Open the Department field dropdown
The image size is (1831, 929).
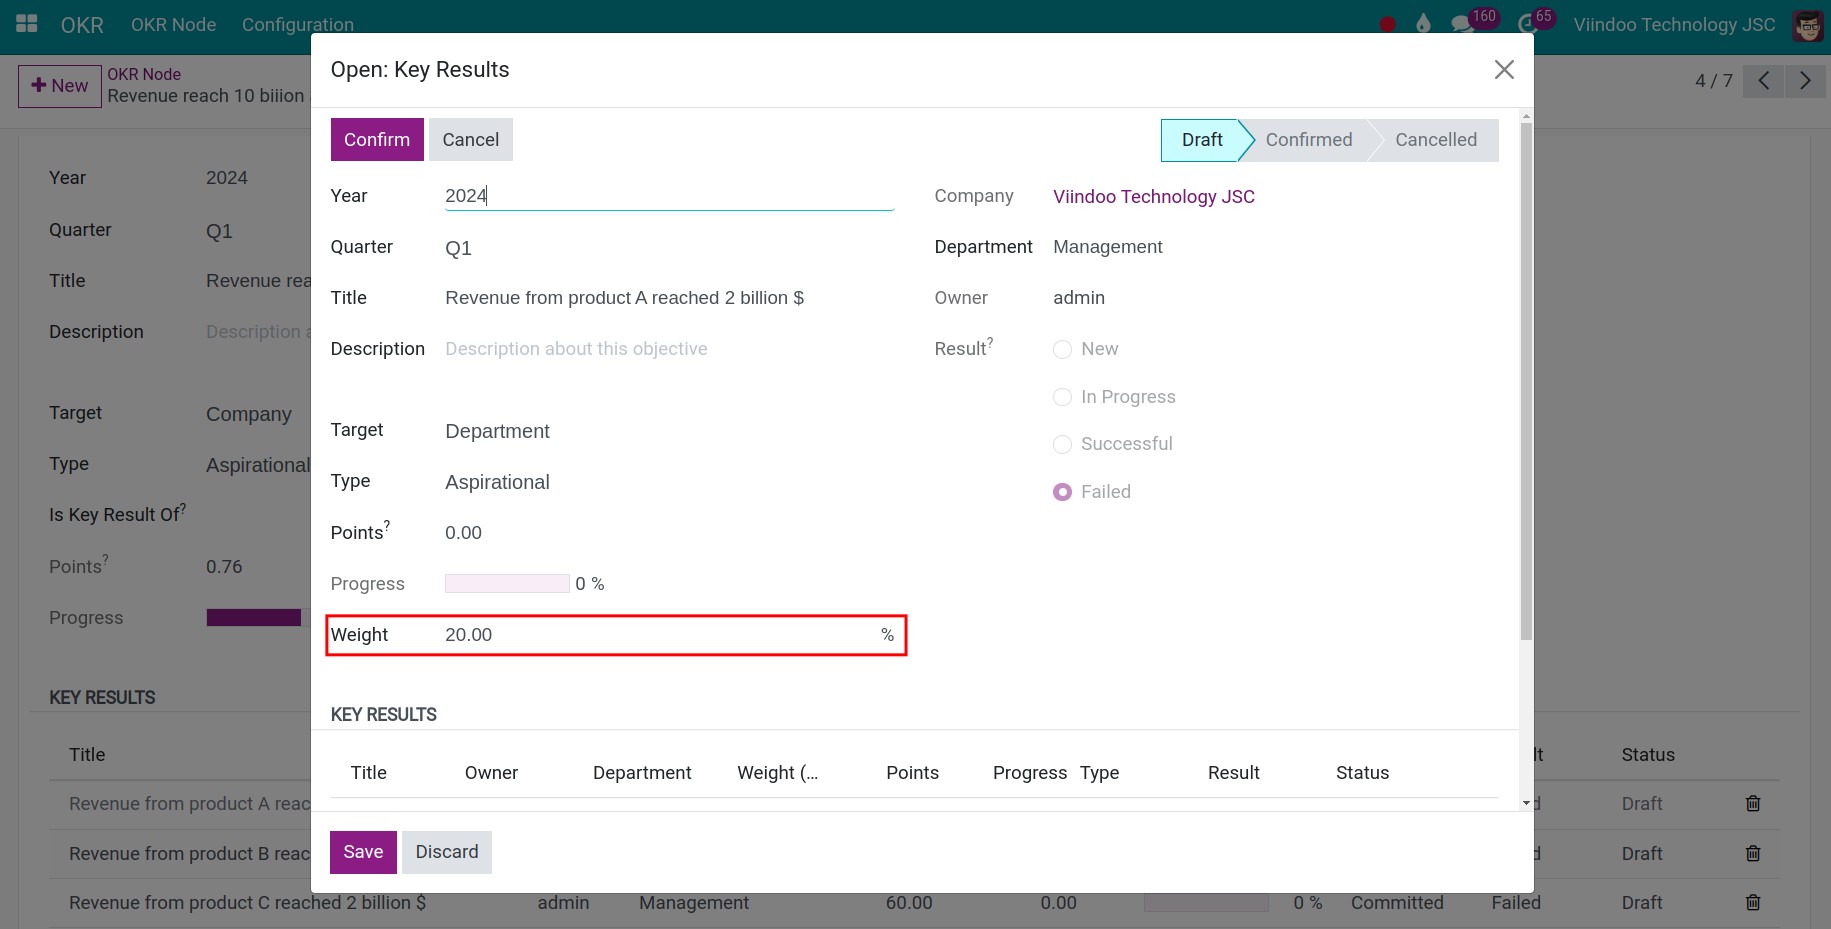tap(1107, 247)
